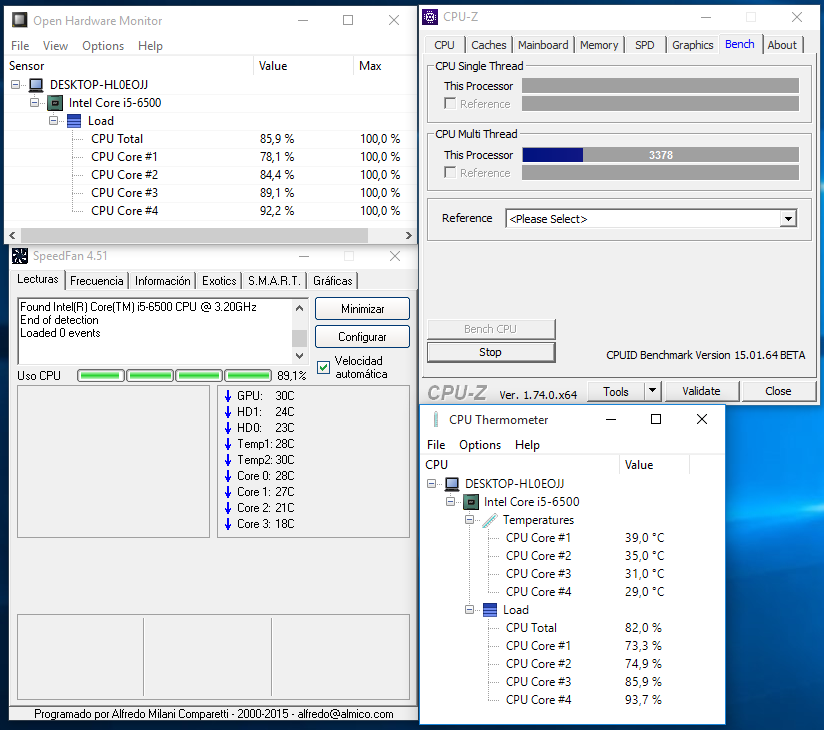The height and width of the screenshot is (730, 824).
Task: Click the computer icon in CPU Thermometer tree
Action: click(451, 484)
